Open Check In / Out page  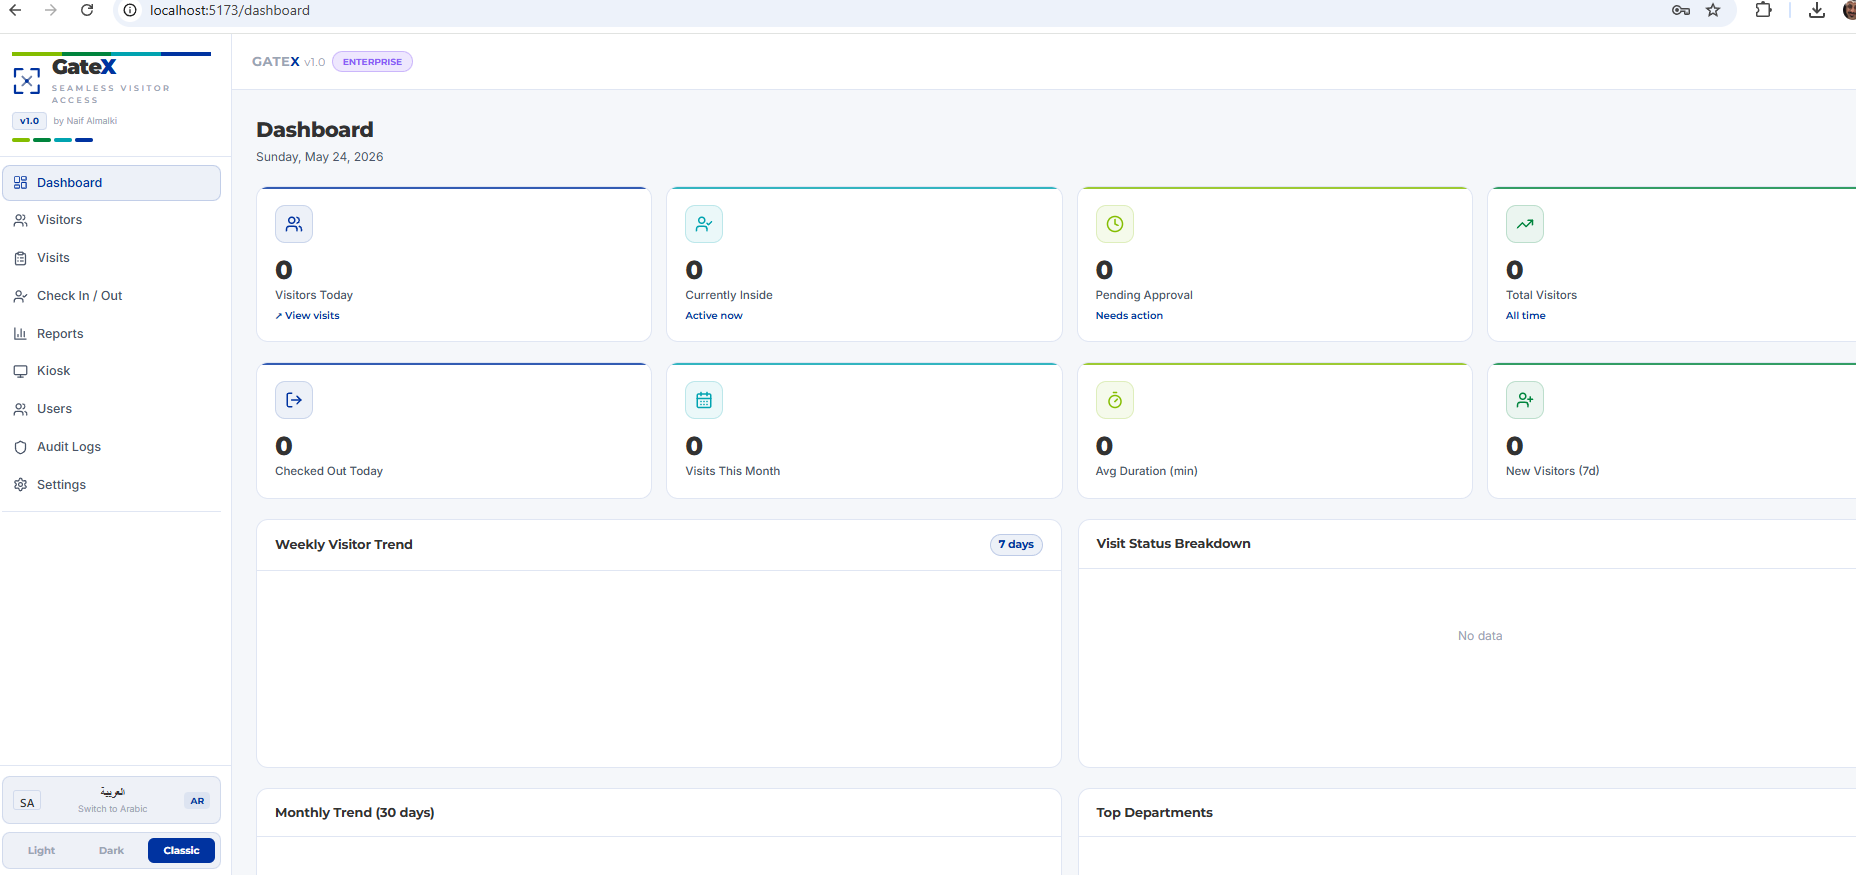(112, 296)
